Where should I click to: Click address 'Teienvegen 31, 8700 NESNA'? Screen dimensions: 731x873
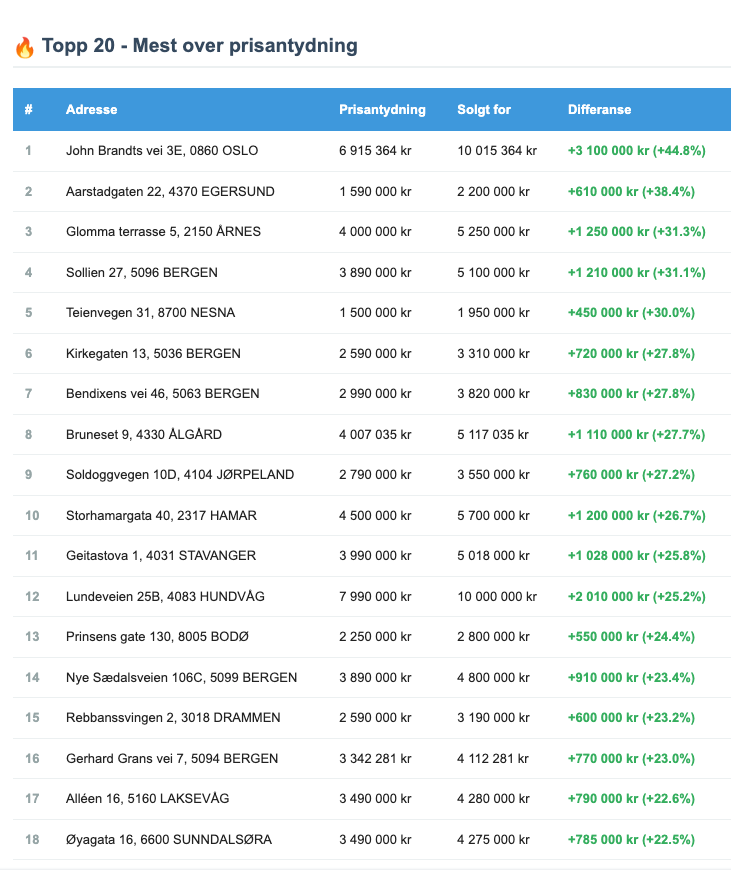(150, 313)
